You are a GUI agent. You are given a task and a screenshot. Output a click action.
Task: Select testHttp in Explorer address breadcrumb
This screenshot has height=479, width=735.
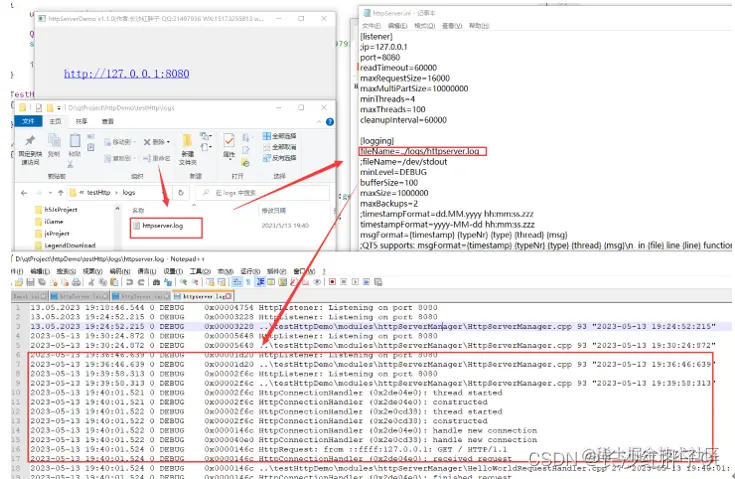click(98, 193)
